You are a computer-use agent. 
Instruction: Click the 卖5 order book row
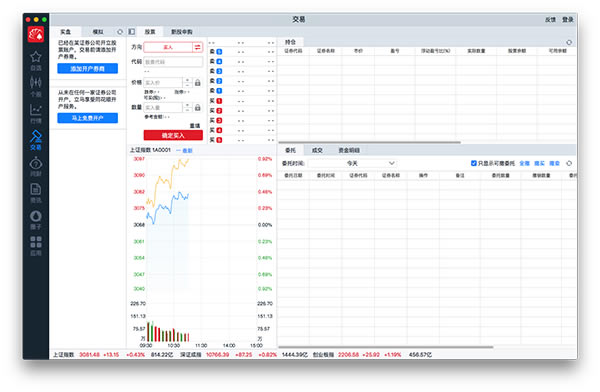click(242, 52)
